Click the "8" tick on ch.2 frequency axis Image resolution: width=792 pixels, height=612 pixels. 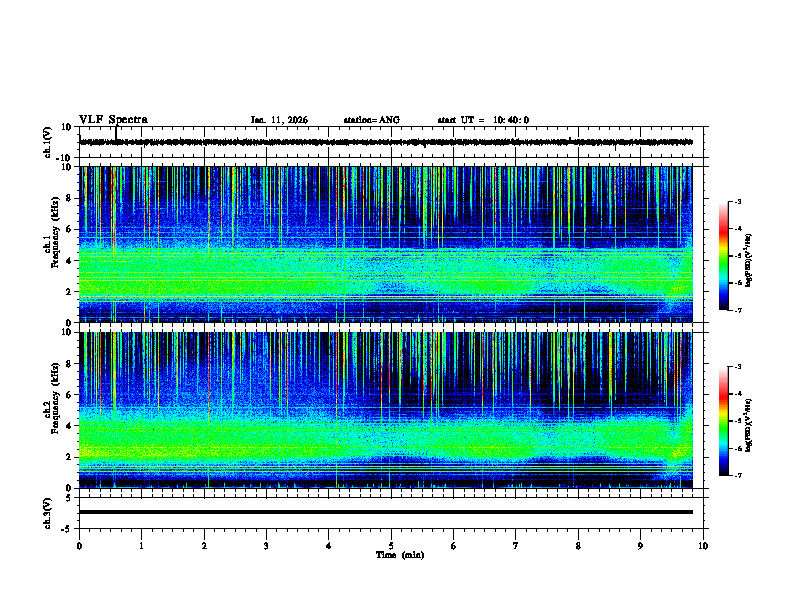(69, 364)
